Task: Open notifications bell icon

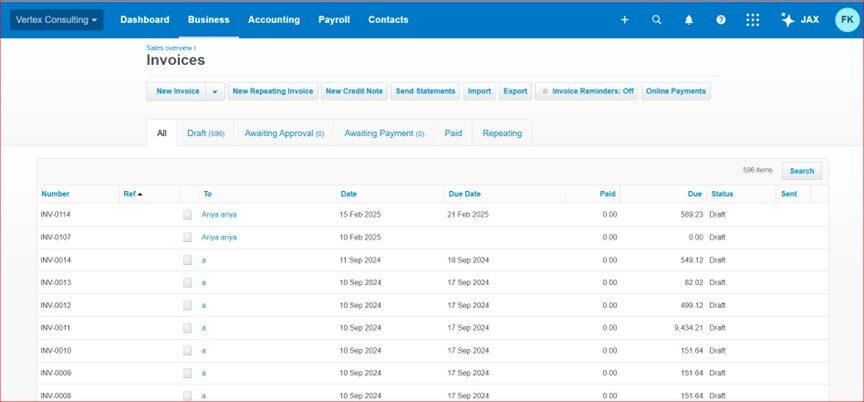Action: pos(689,20)
